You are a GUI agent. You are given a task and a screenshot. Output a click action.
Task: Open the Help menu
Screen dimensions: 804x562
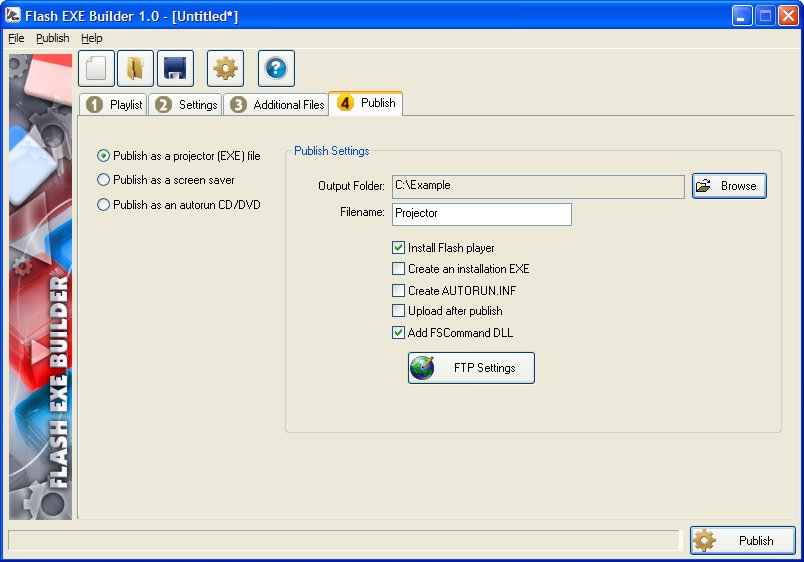tap(92, 38)
